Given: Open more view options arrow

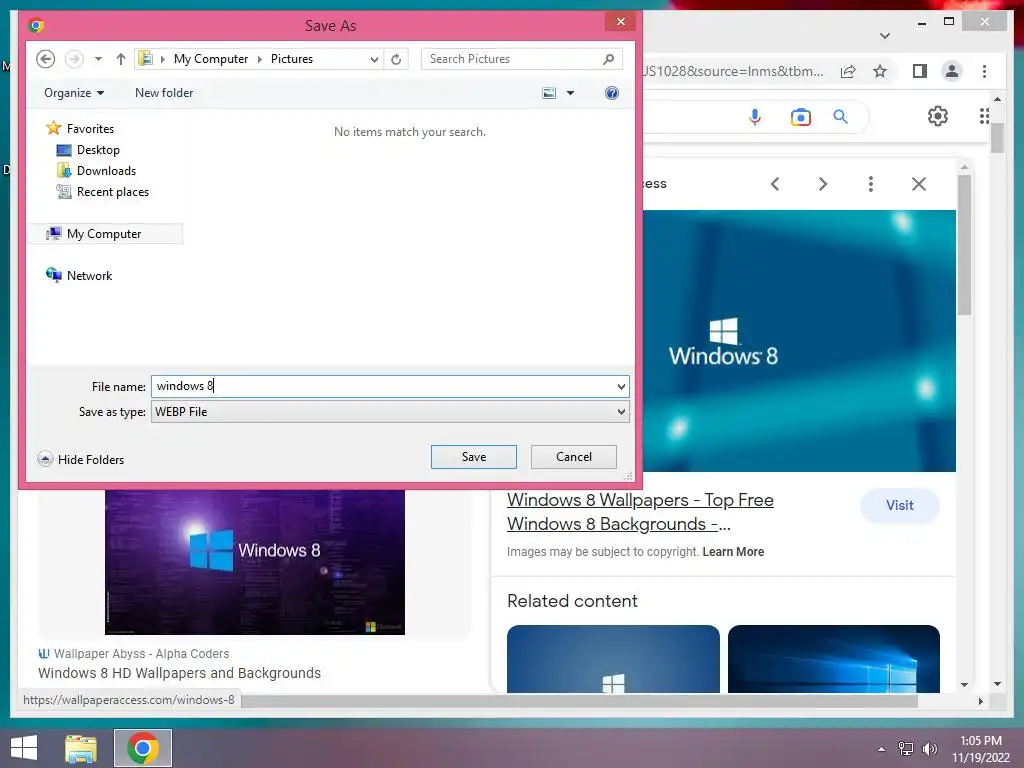Looking at the screenshot, I should pyautogui.click(x=570, y=93).
